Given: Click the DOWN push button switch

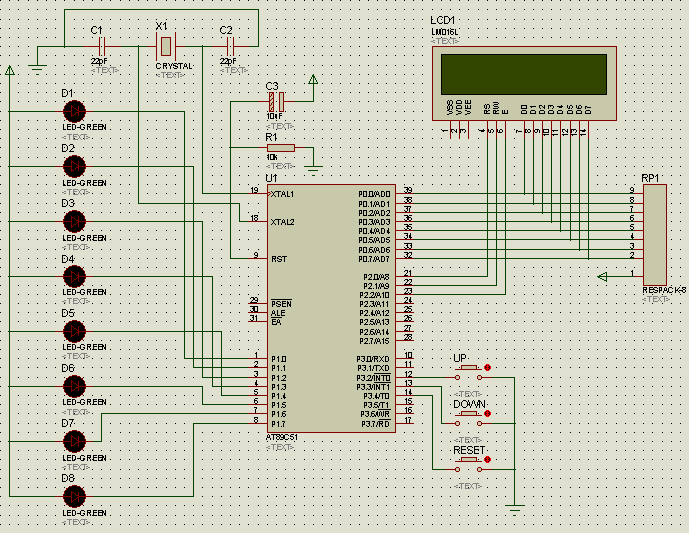Looking at the screenshot, I should 468,419.
